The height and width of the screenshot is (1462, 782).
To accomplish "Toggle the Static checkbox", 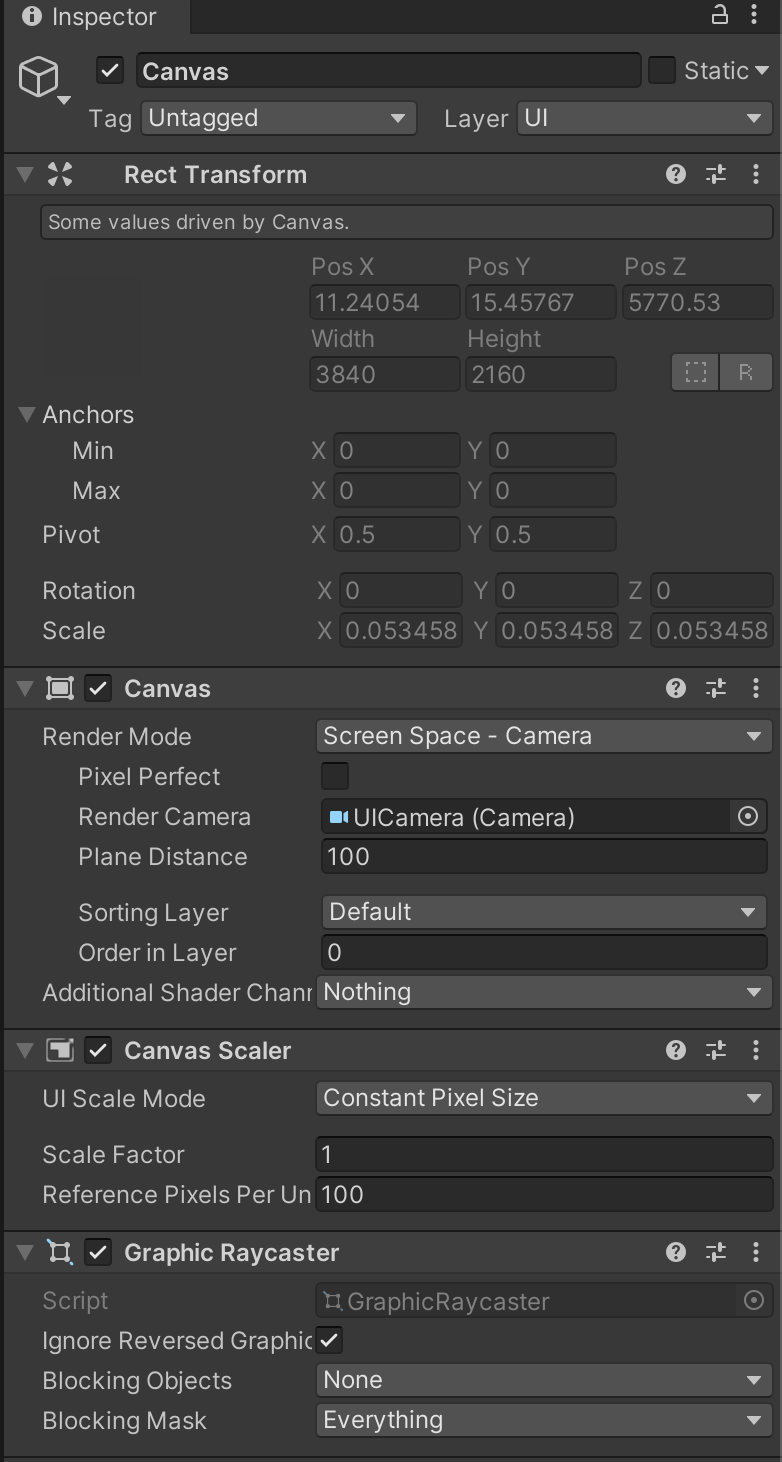I will click(x=662, y=70).
